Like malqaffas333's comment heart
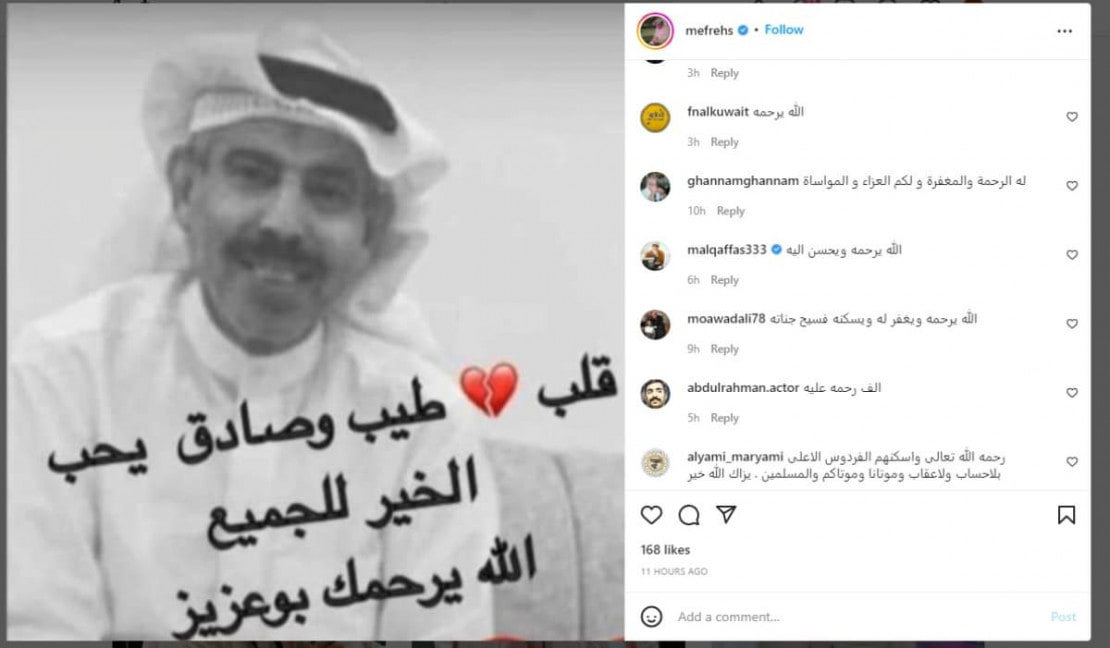Screen dimensions: 1110x648 [x=1072, y=255]
